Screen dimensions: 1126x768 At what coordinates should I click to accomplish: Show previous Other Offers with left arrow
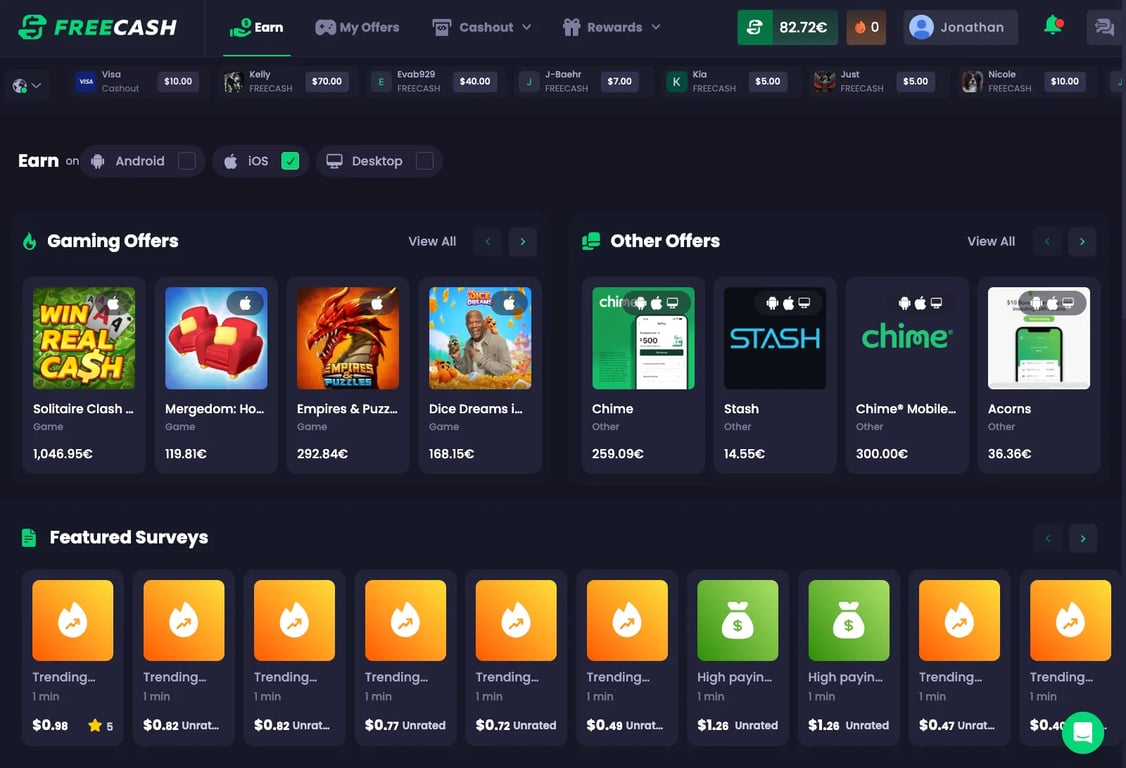pyautogui.click(x=1047, y=241)
